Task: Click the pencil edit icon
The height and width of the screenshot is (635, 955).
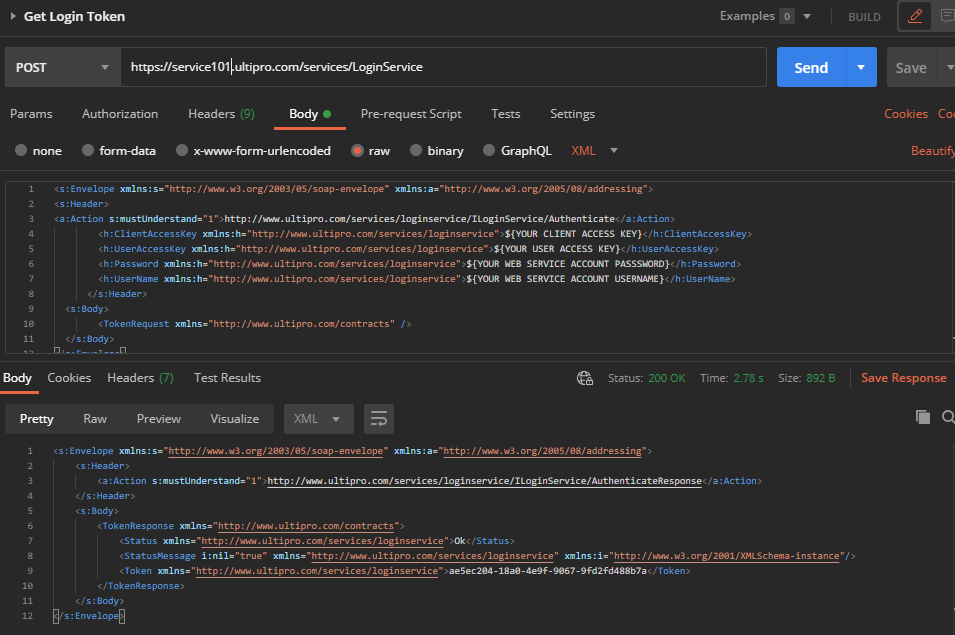Action: (915, 16)
